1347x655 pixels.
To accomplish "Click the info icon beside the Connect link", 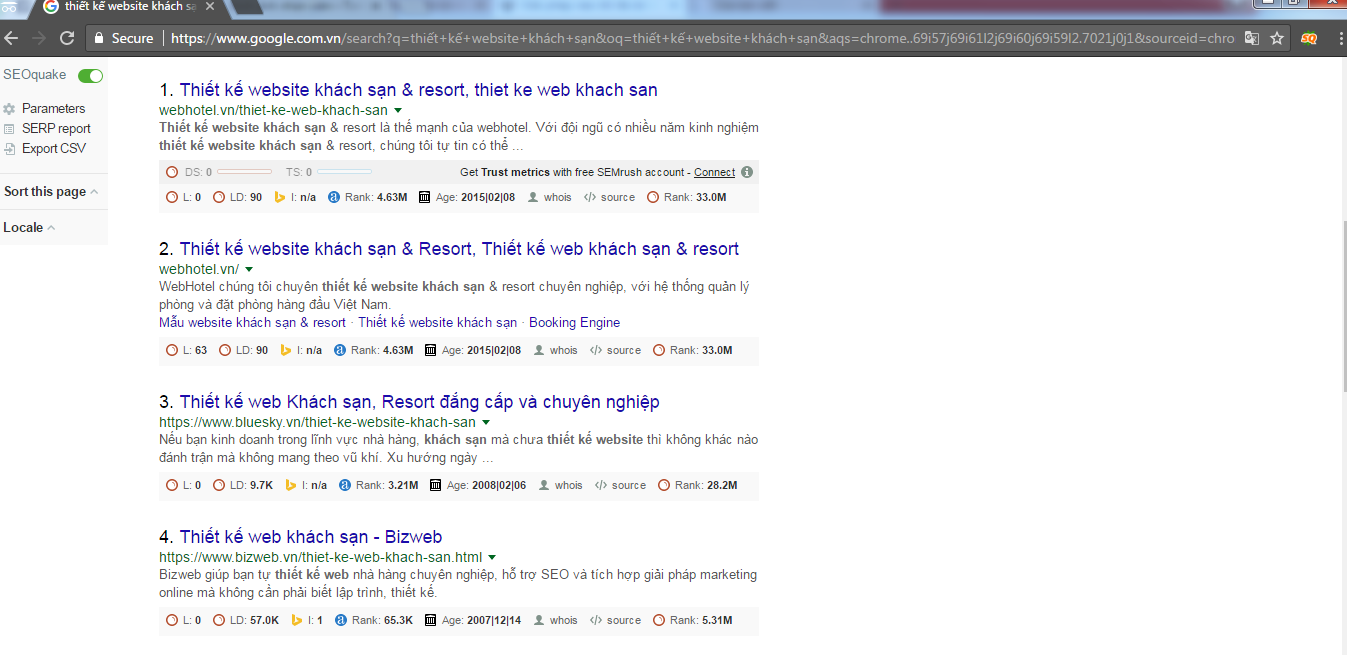I will pyautogui.click(x=747, y=172).
